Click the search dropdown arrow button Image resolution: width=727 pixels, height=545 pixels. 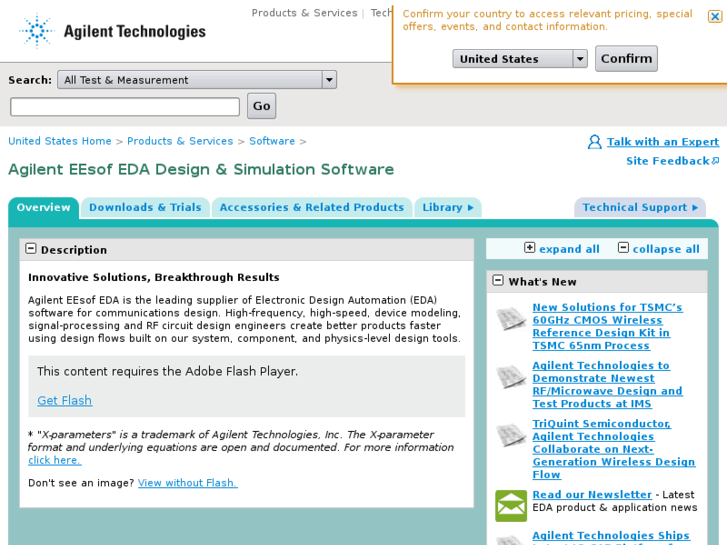(x=329, y=80)
